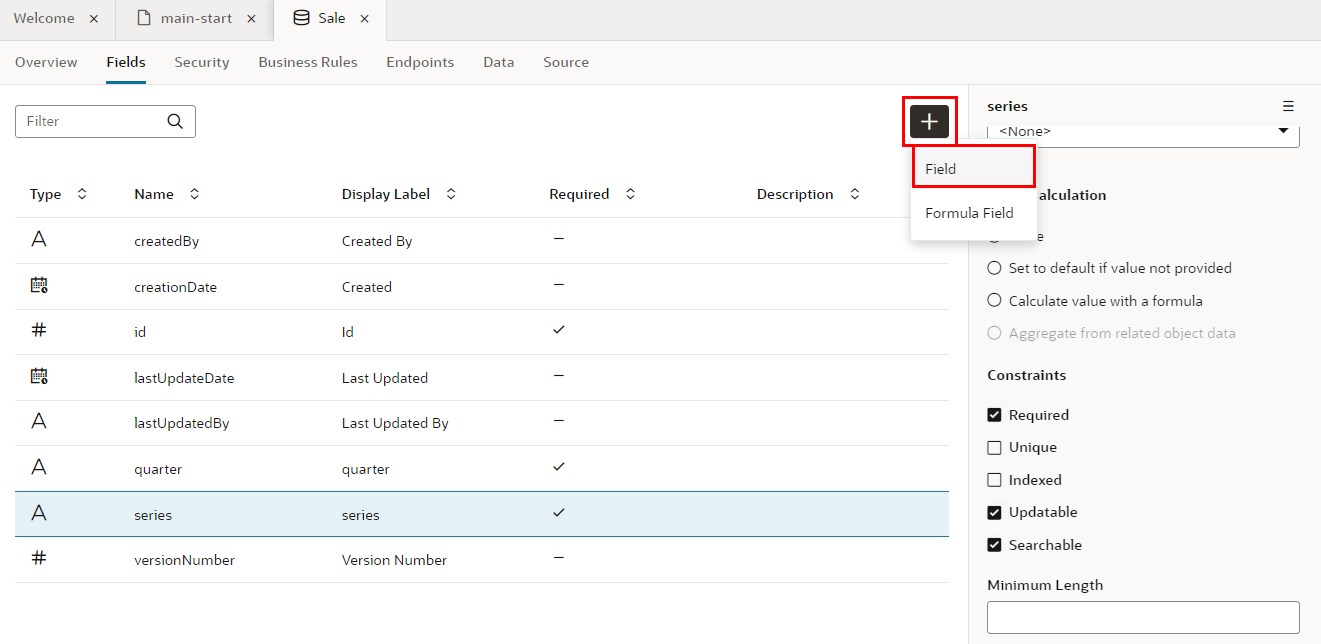Sort the table by Name column
1321x644 pixels.
pyautogui.click(x=194, y=194)
